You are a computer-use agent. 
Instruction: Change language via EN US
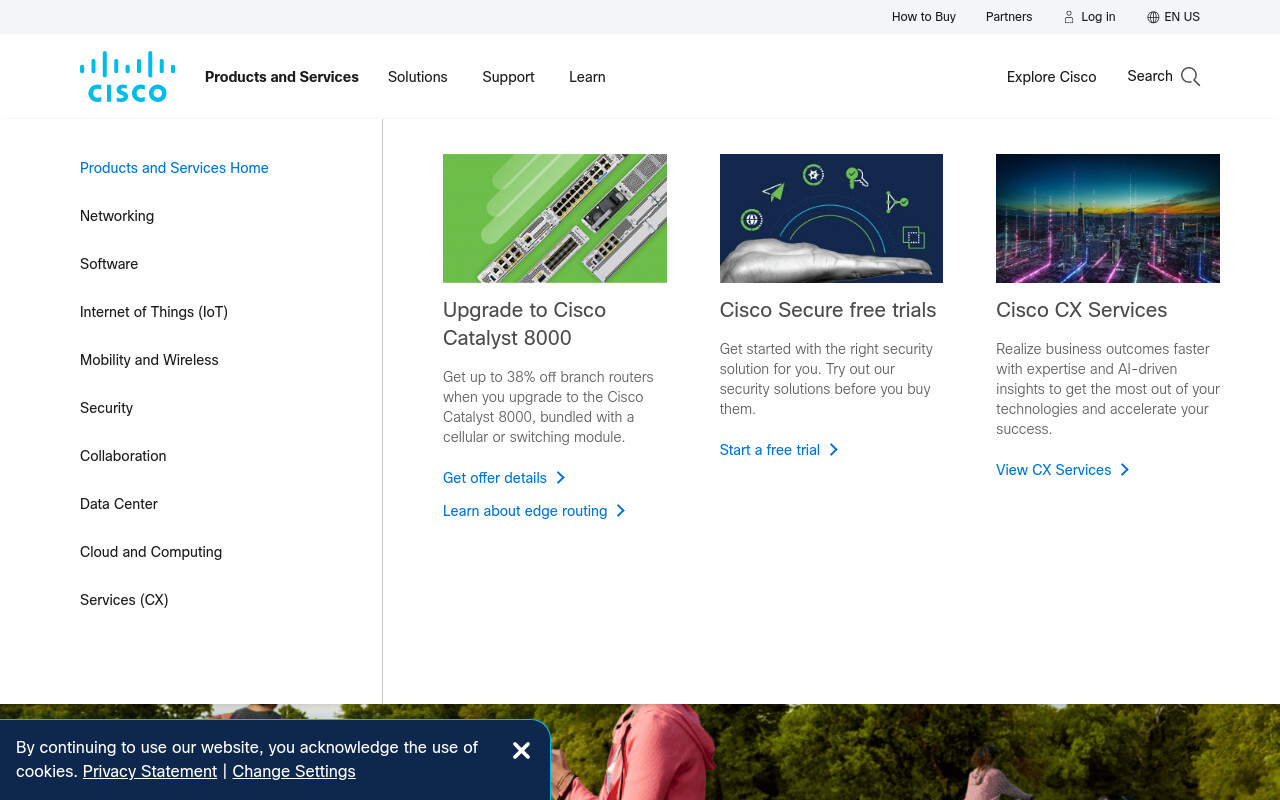coord(1182,17)
